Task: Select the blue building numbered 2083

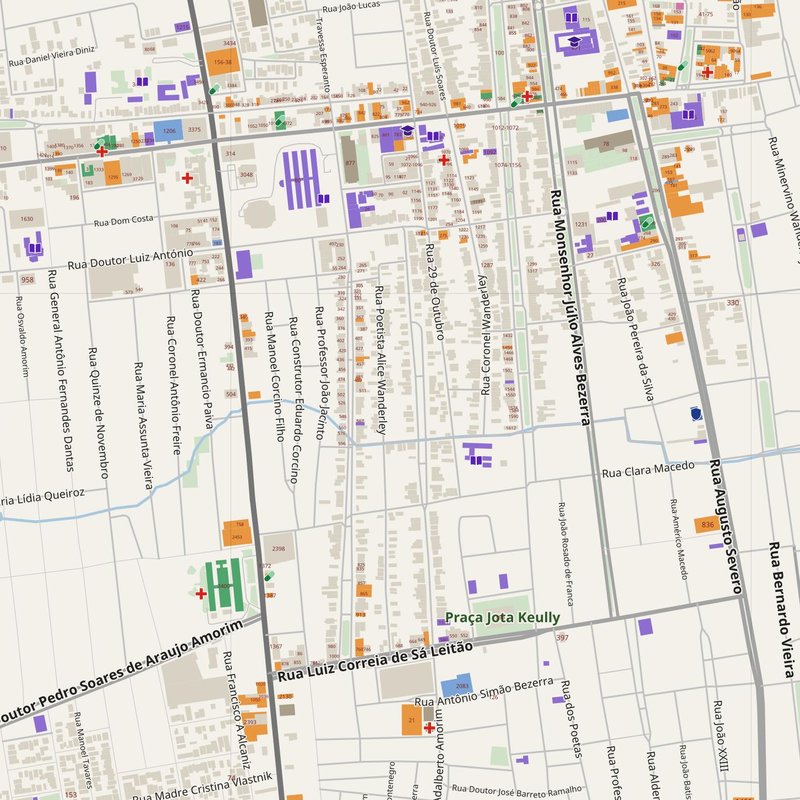Action: click(457, 686)
